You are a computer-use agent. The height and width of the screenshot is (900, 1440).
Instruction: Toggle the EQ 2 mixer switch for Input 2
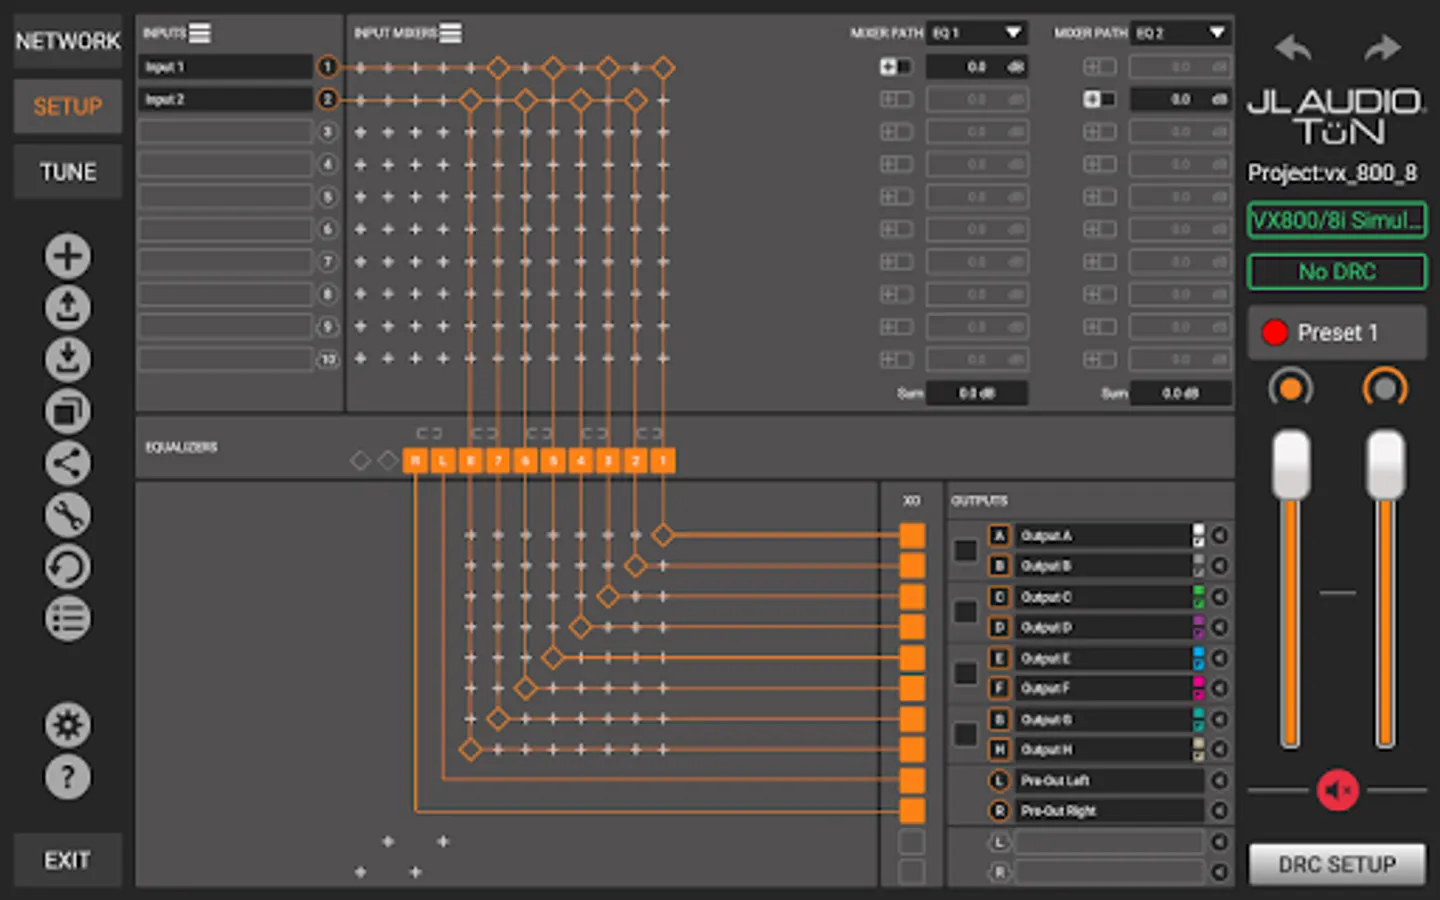pos(1100,99)
